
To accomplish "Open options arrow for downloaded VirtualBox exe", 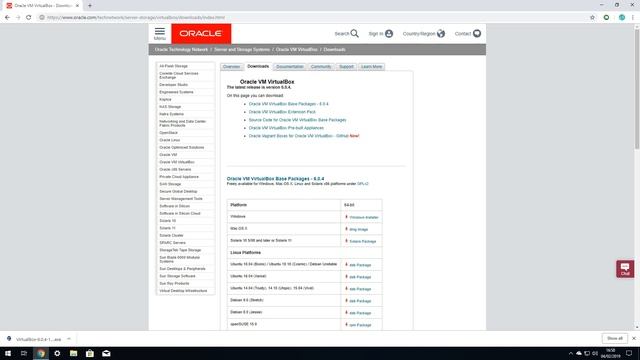I will [69, 339].
